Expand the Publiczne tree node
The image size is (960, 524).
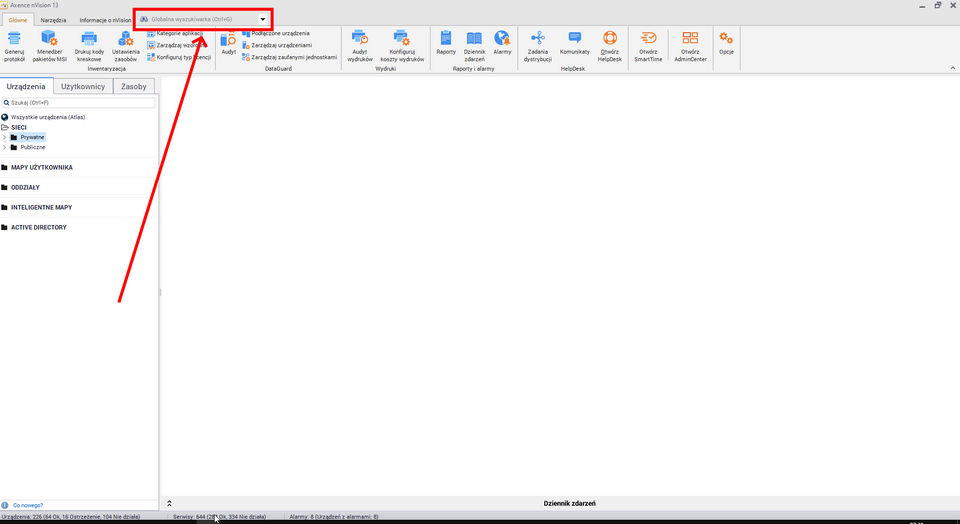tap(4, 147)
